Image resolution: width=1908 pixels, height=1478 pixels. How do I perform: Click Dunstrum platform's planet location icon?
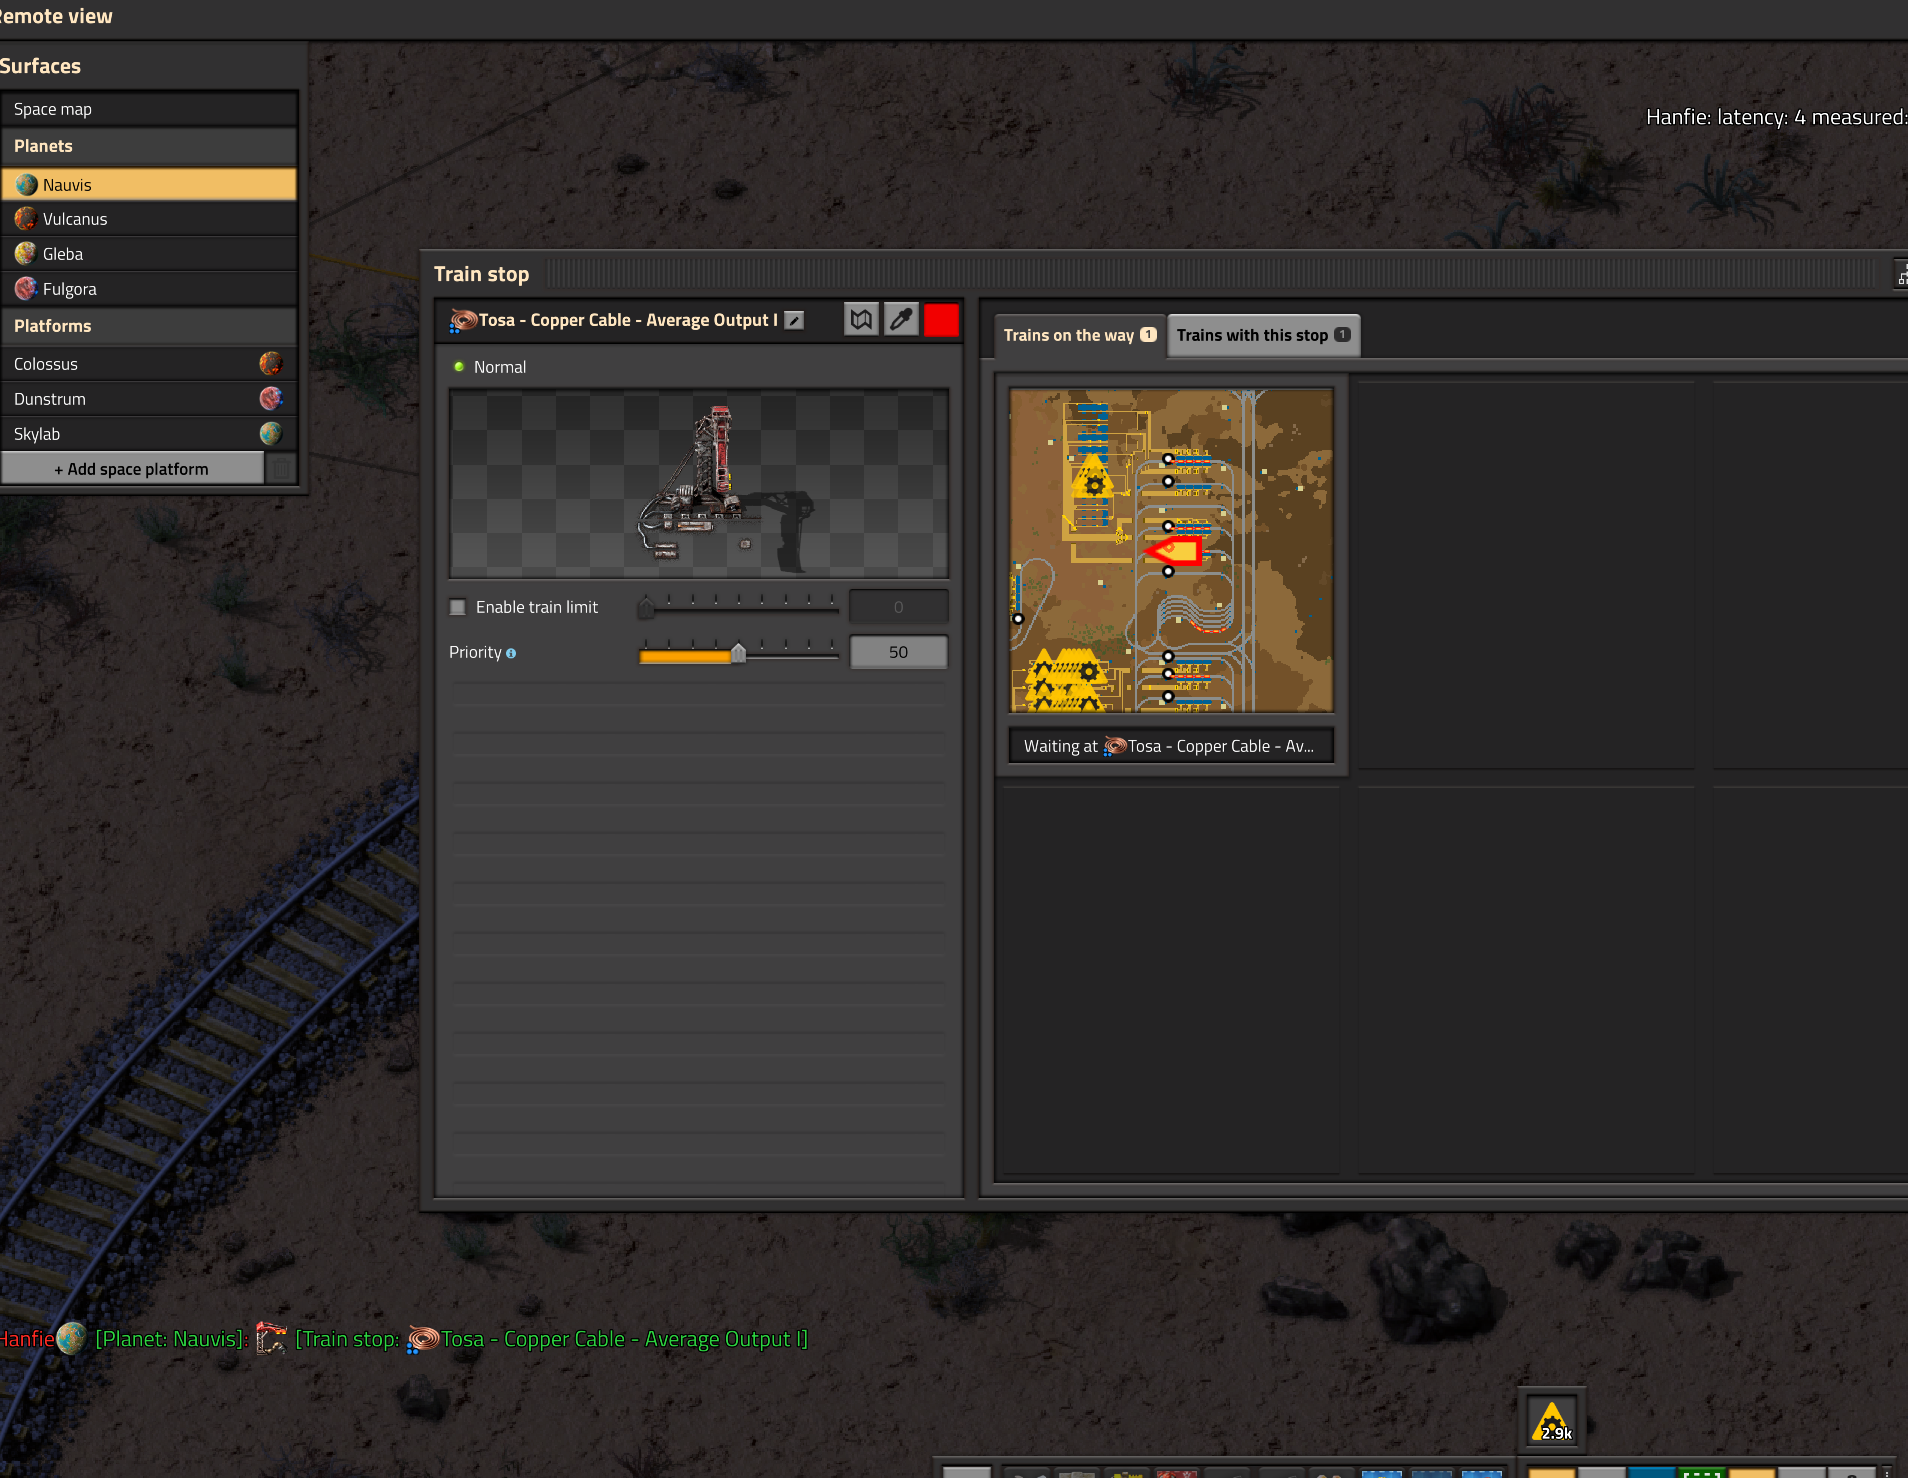(x=271, y=399)
